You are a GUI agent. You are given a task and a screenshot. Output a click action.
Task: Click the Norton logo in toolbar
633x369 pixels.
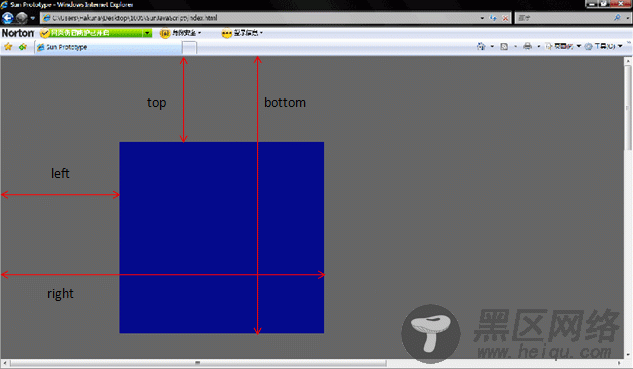click(x=18, y=33)
